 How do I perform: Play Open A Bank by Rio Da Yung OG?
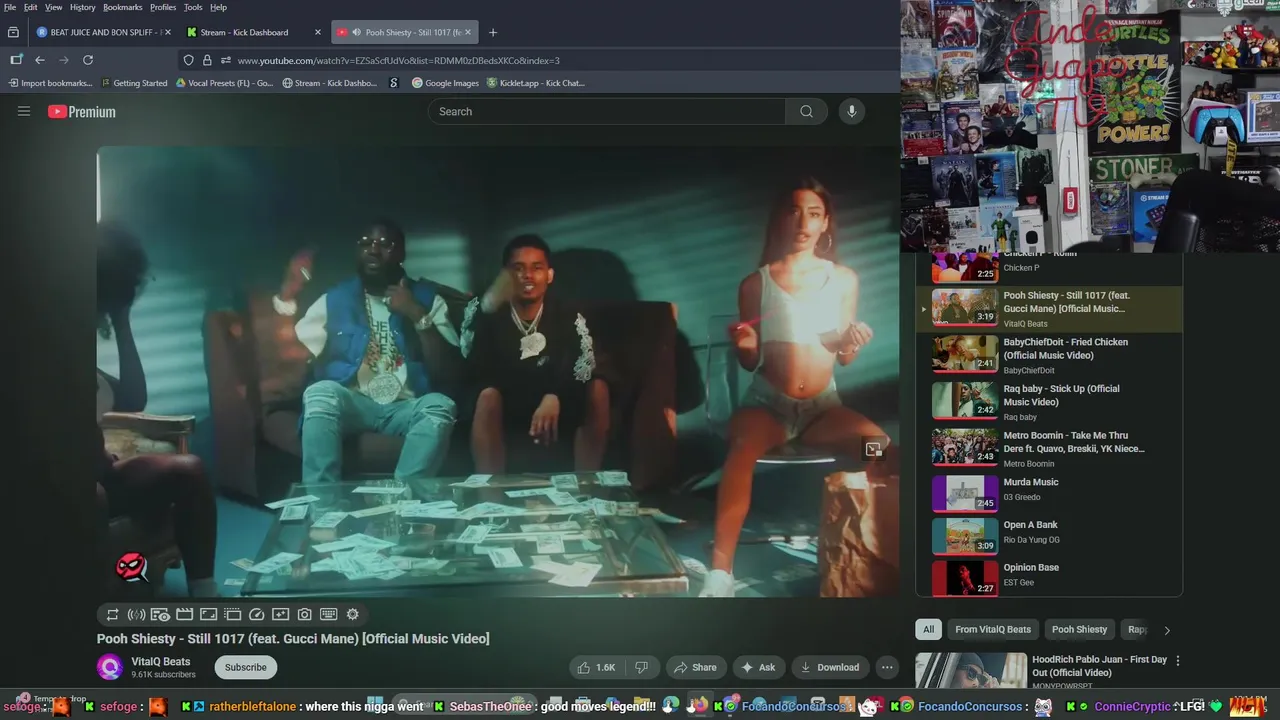pyautogui.click(x=1049, y=535)
